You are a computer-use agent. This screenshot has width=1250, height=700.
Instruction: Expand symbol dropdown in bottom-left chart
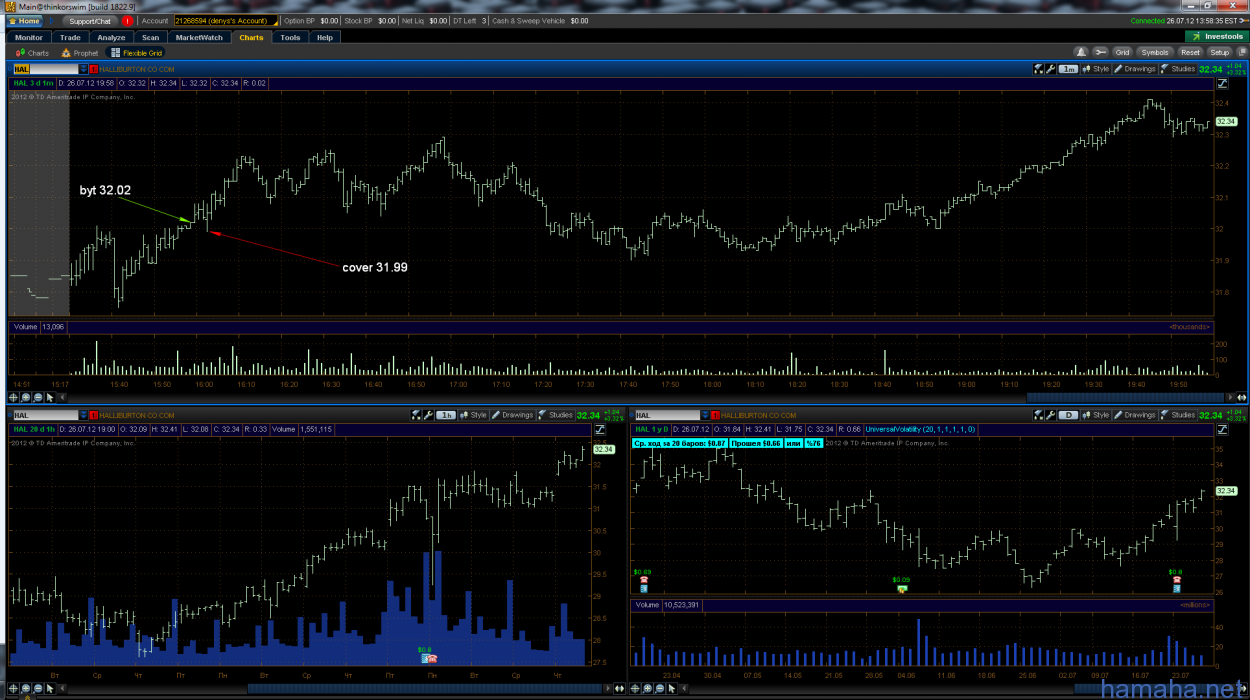click(x=83, y=415)
